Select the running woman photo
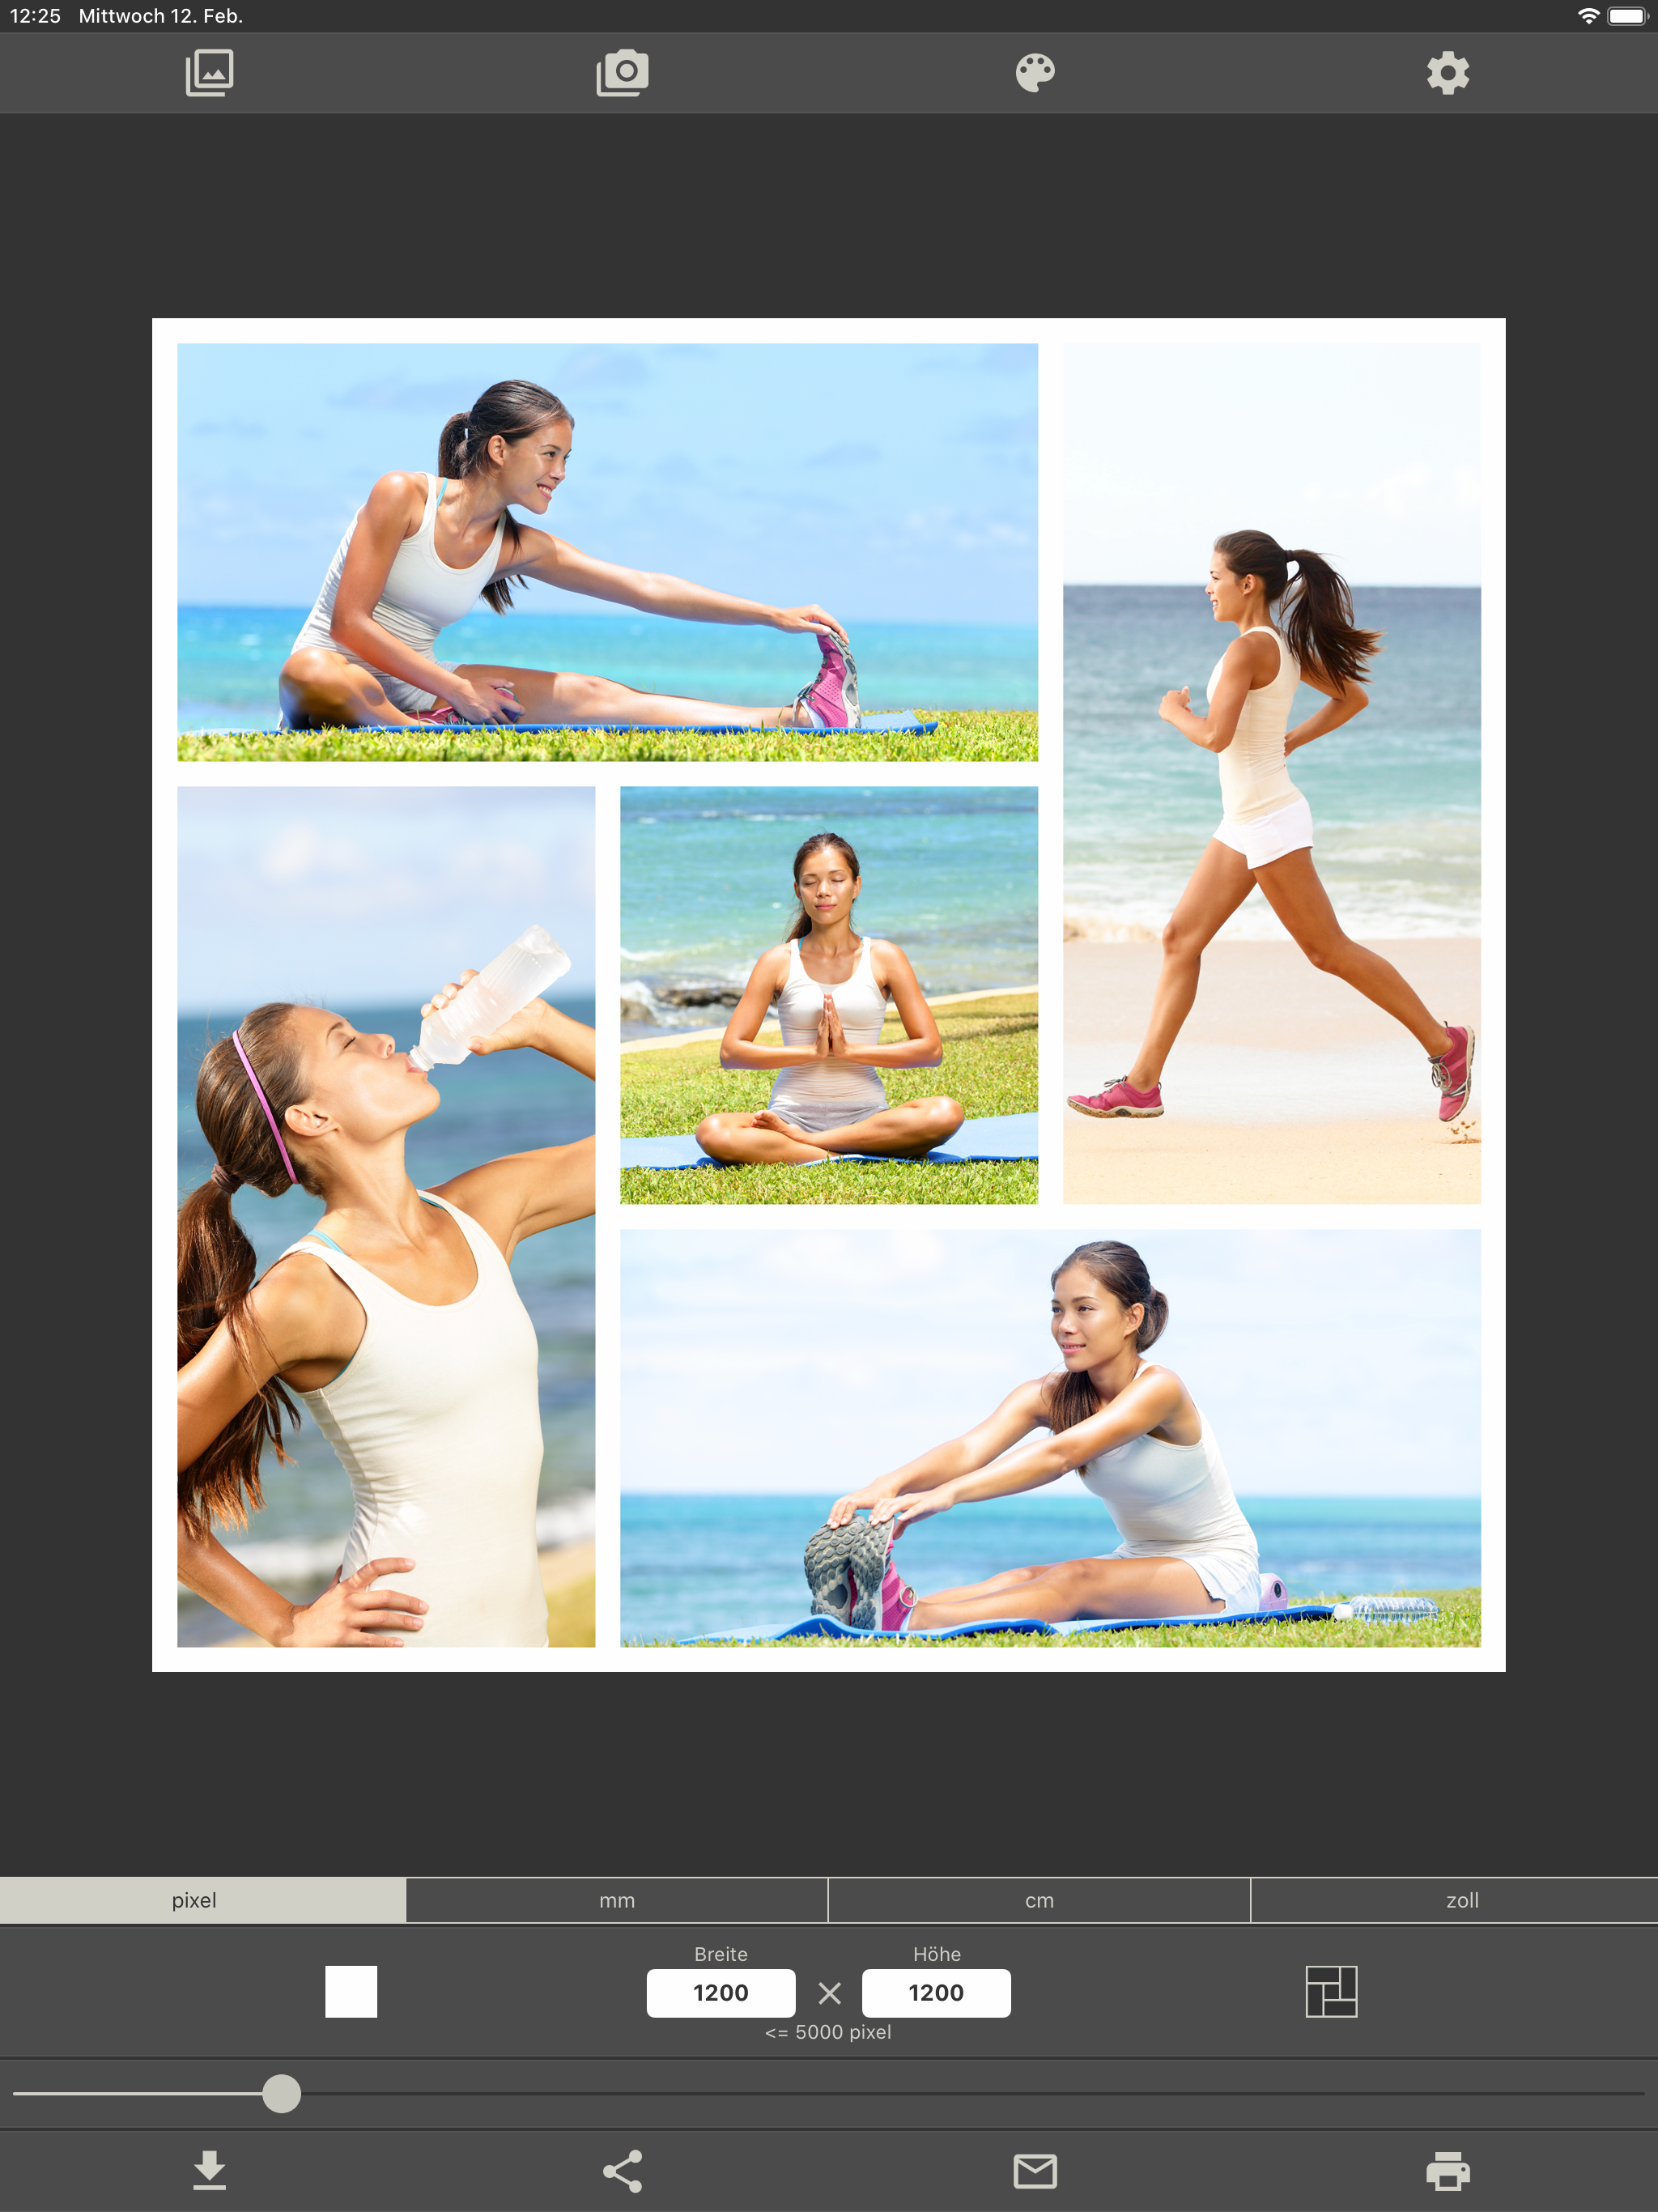Viewport: 1658px width, 2212px height. (x=1271, y=773)
